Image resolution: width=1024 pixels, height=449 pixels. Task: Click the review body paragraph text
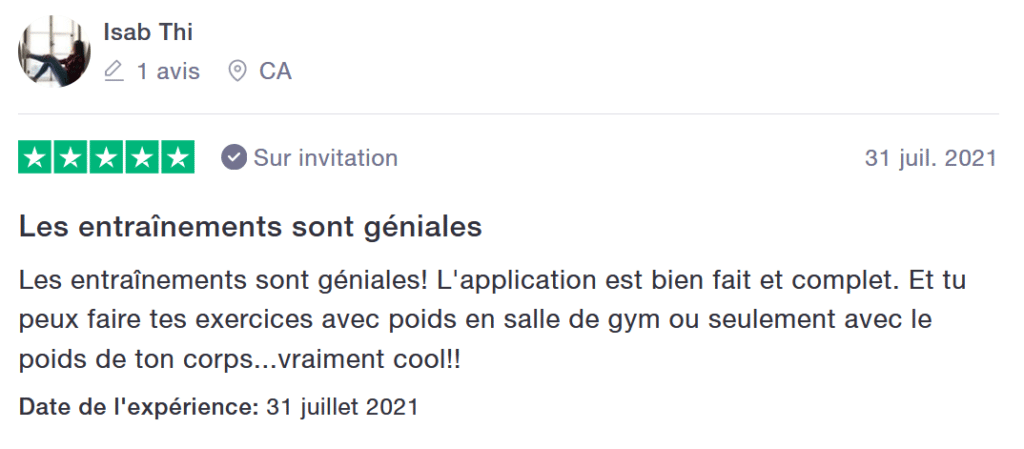(x=490, y=322)
